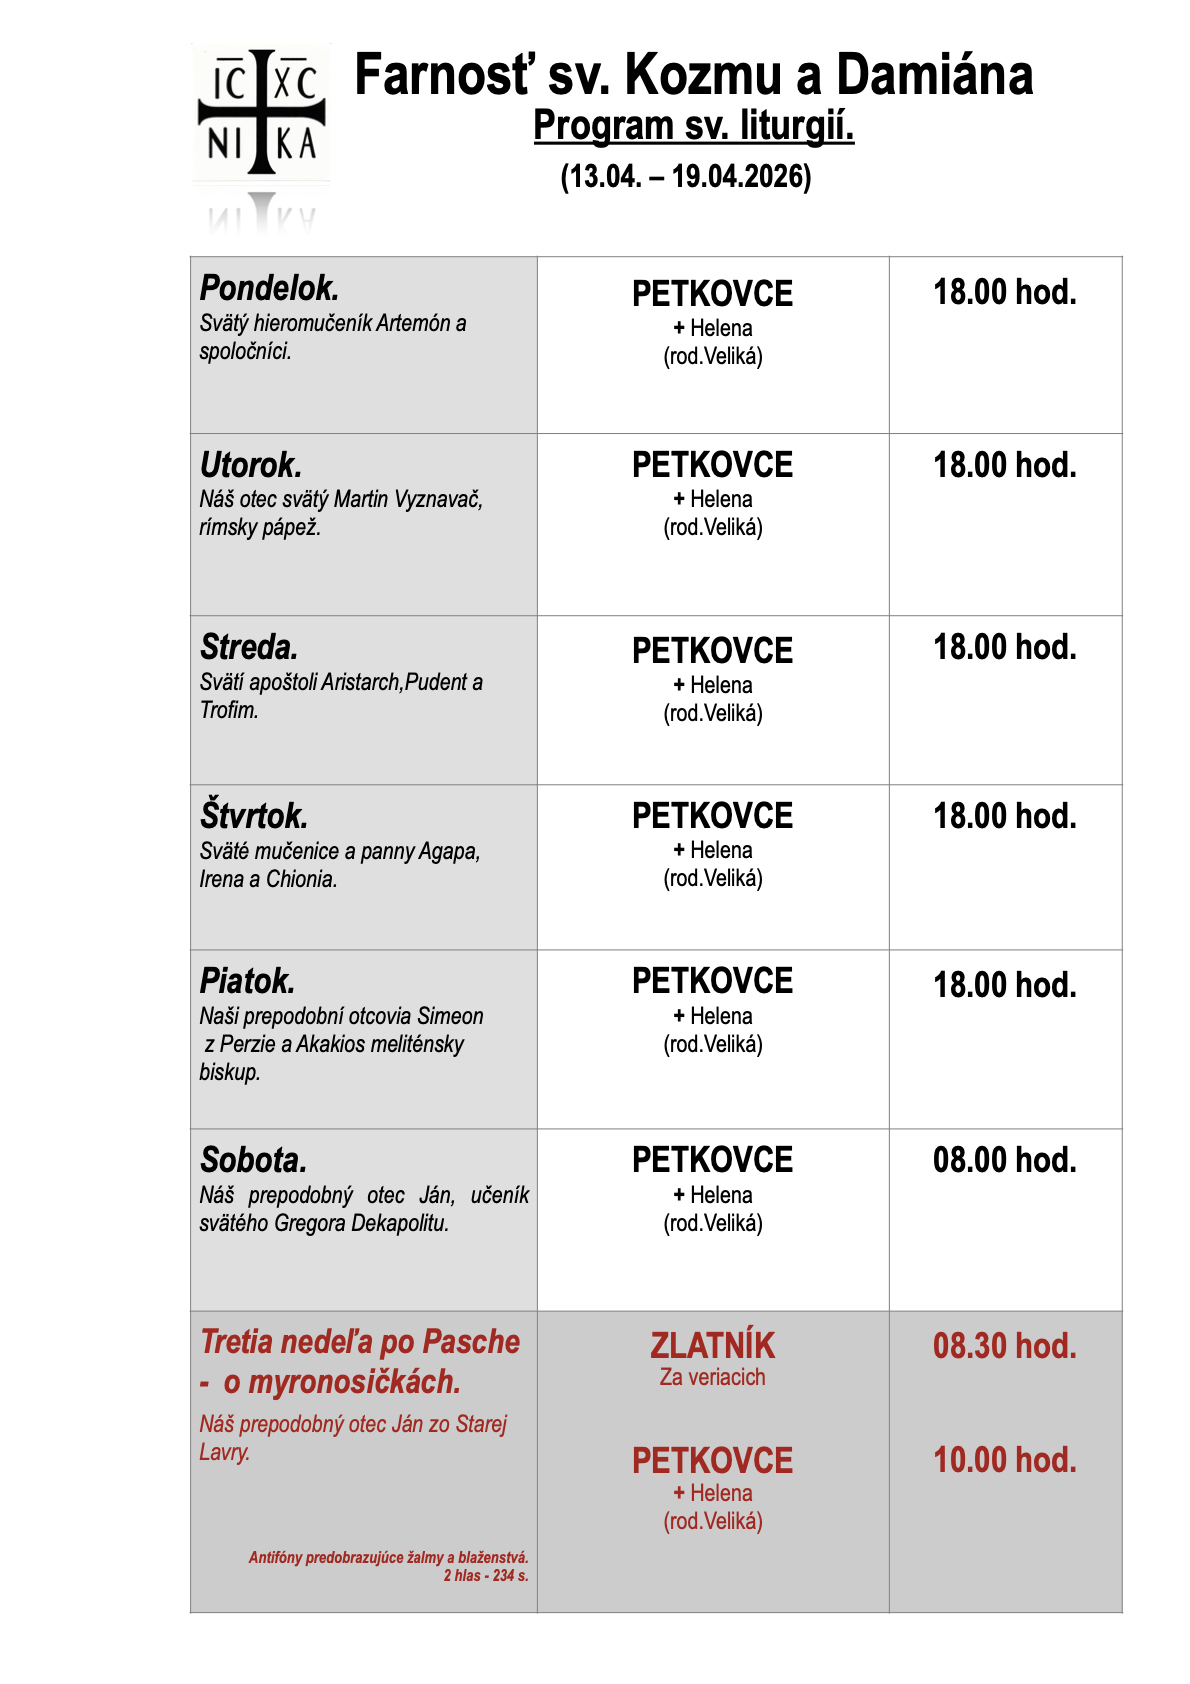The image size is (1190, 1684).
Task: Click the "Sobota." day heading
Action: coord(253,1160)
